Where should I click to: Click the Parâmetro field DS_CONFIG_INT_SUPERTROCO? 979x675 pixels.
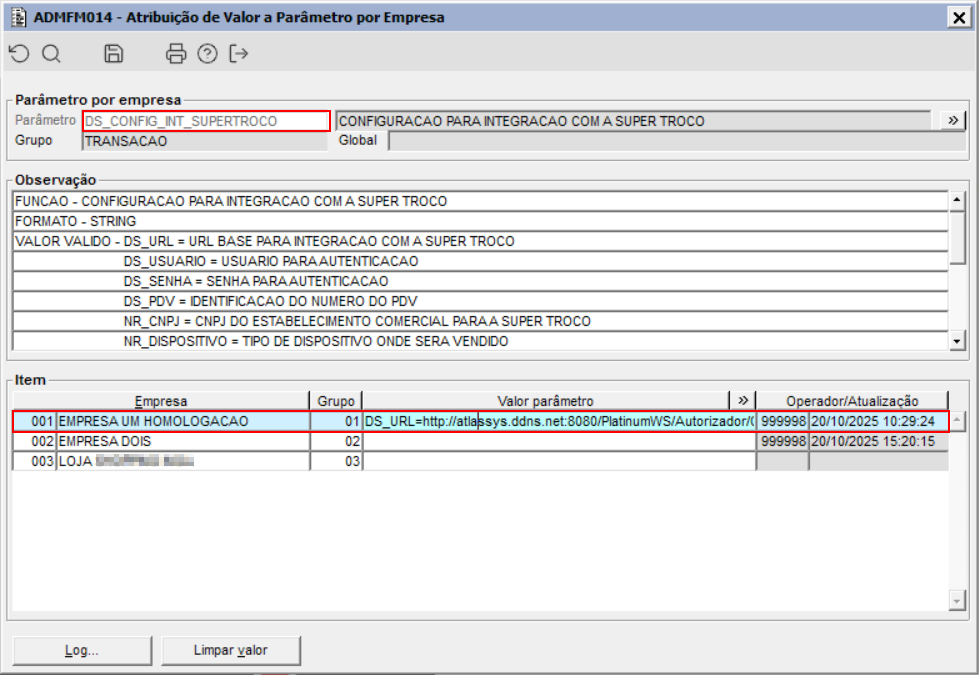coord(205,121)
